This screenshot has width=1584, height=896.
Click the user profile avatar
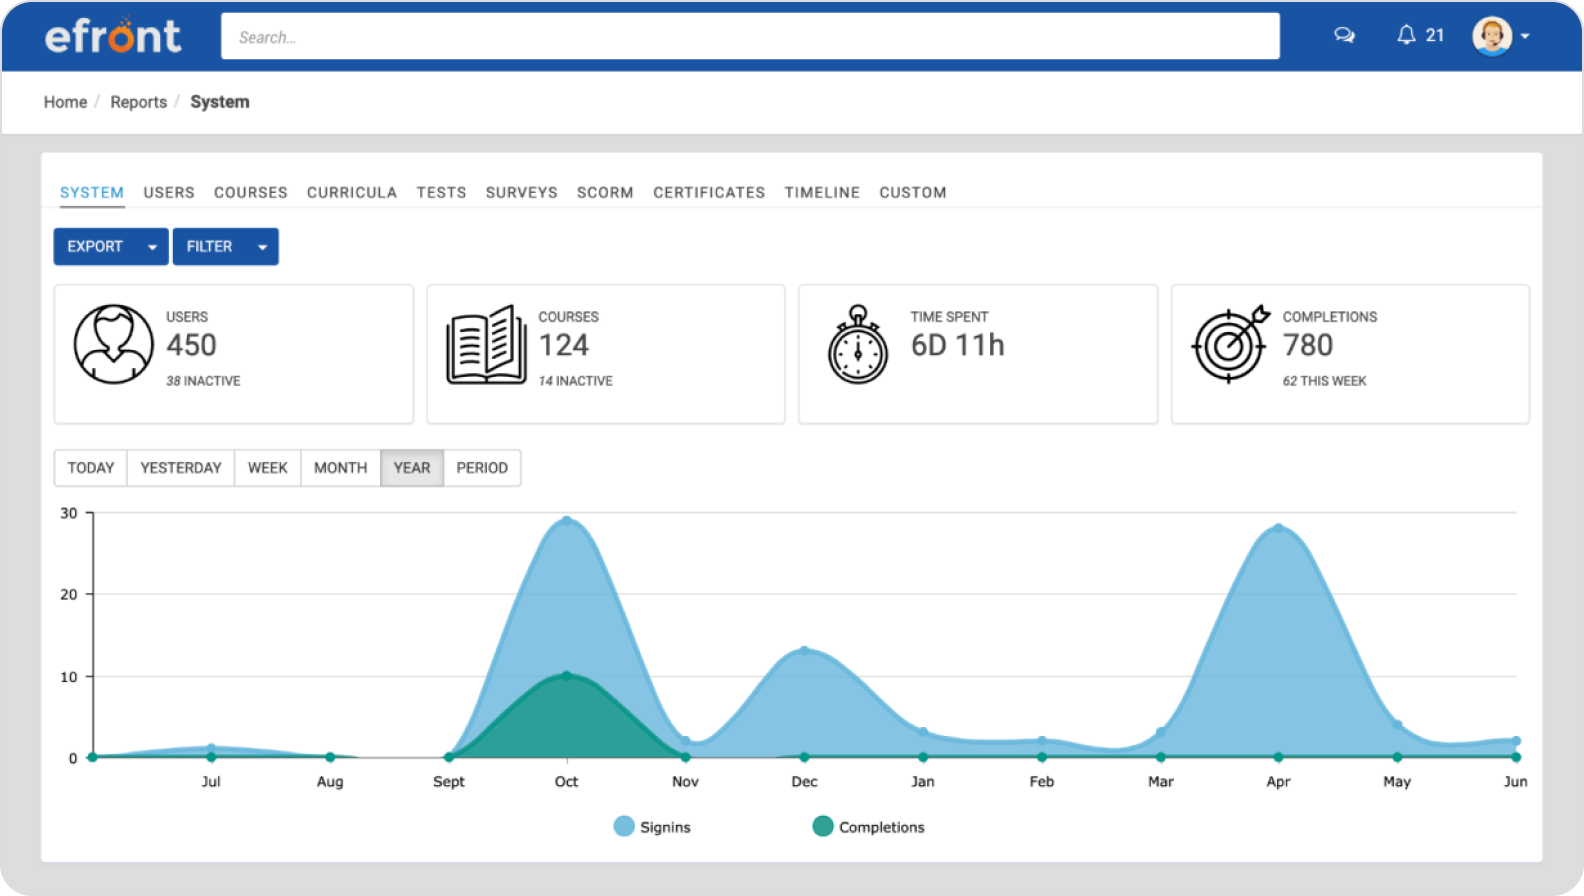point(1491,36)
